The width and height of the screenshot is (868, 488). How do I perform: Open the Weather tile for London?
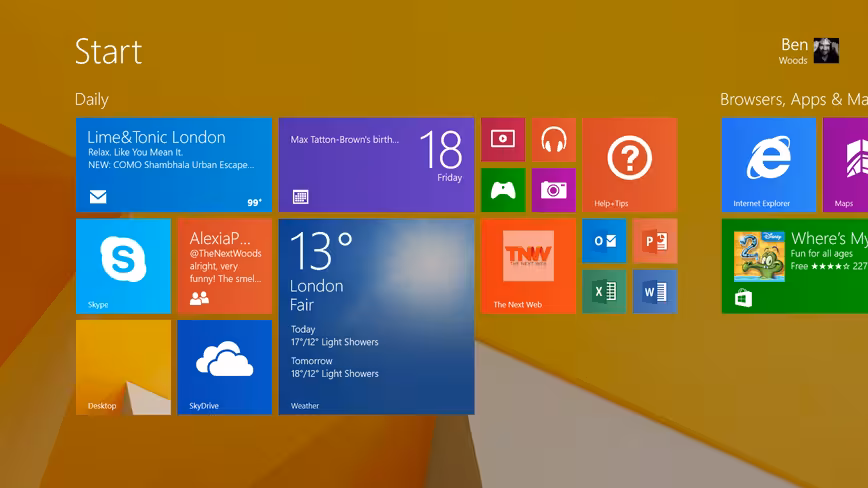click(376, 316)
